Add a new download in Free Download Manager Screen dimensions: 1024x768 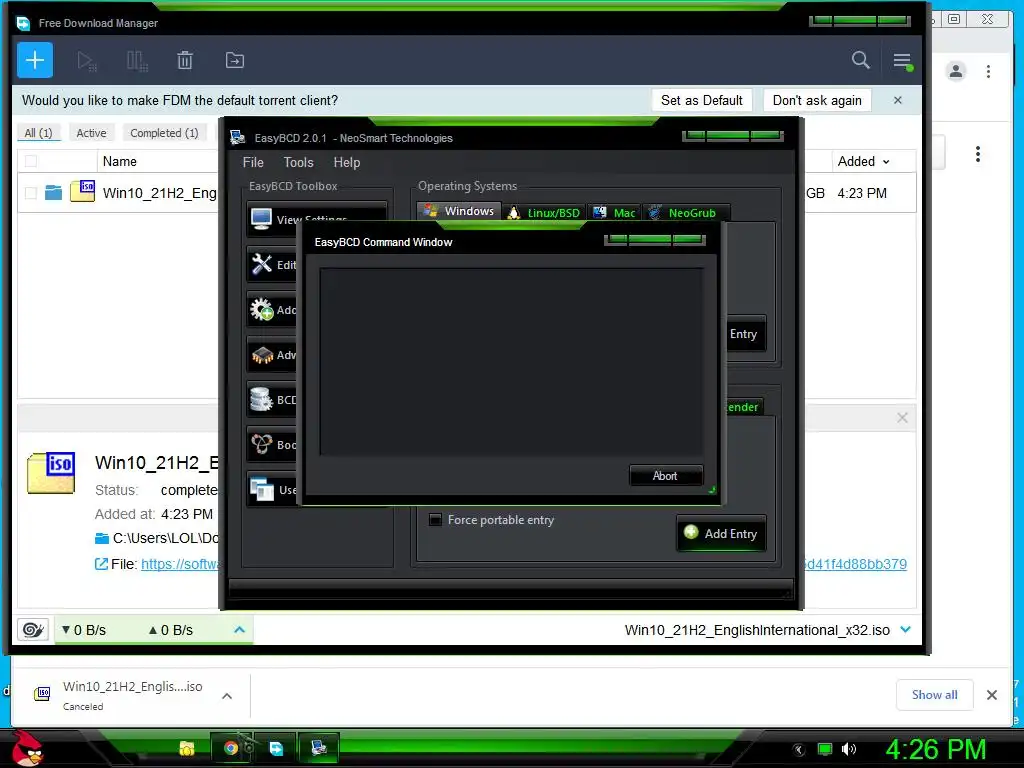click(35, 60)
